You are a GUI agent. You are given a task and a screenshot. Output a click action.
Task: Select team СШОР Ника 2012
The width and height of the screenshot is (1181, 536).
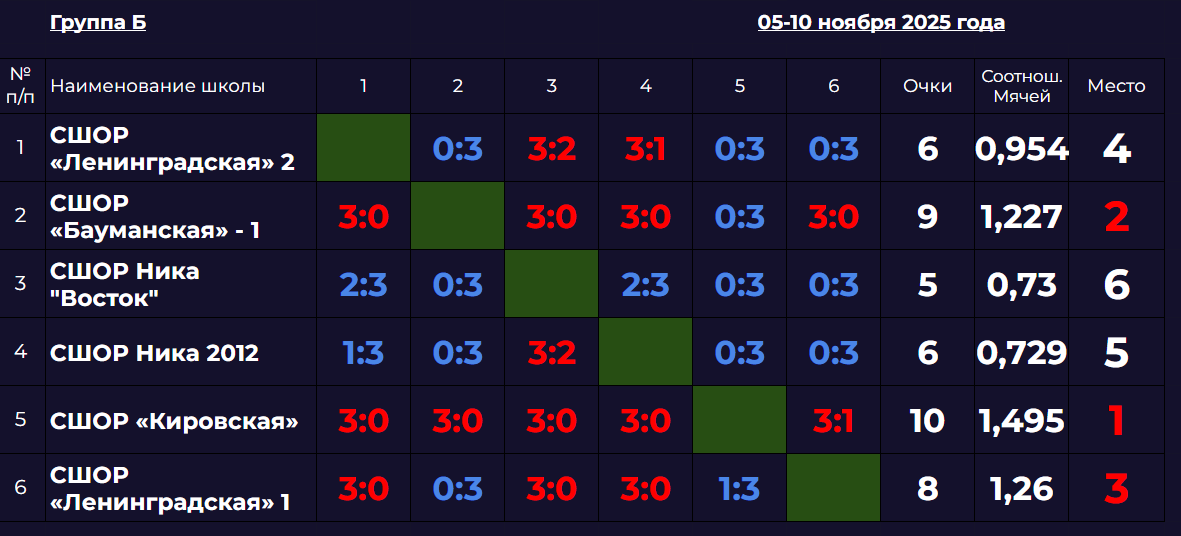pyautogui.click(x=154, y=353)
